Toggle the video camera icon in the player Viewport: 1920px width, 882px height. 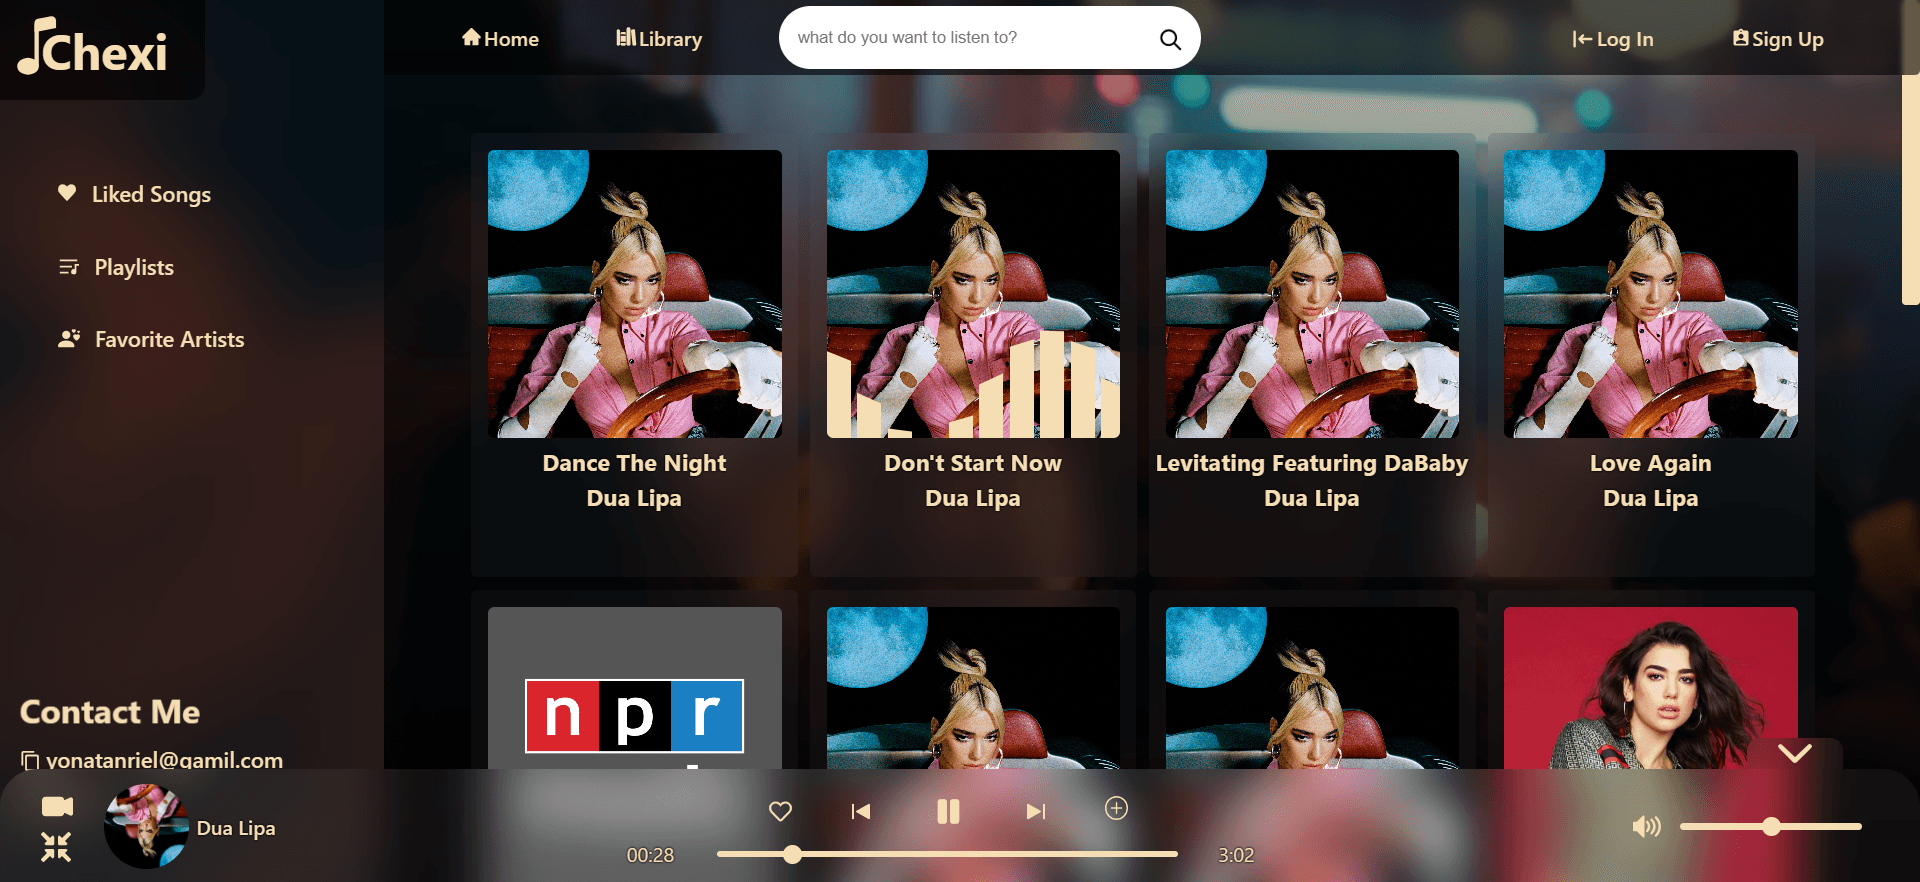(x=57, y=806)
